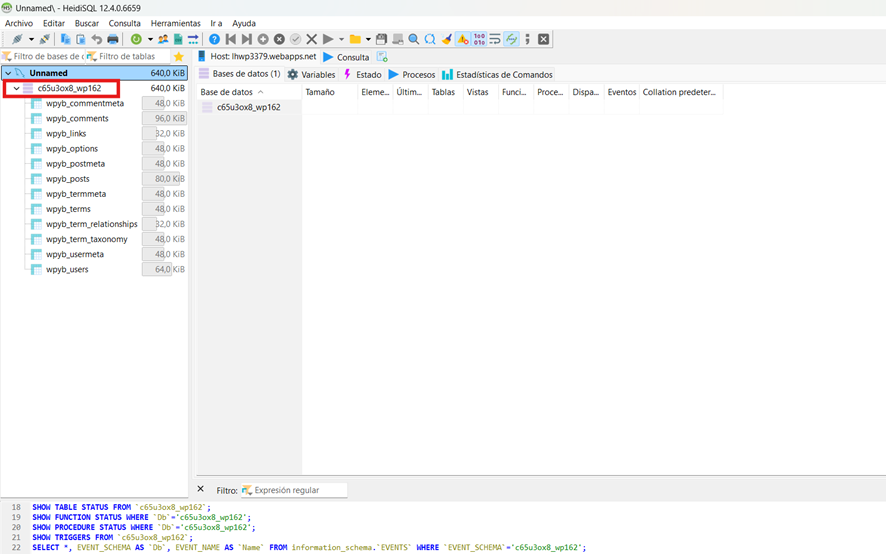Click the Expresión regular filter field
Viewport: 886px width, 554px height.
point(294,490)
